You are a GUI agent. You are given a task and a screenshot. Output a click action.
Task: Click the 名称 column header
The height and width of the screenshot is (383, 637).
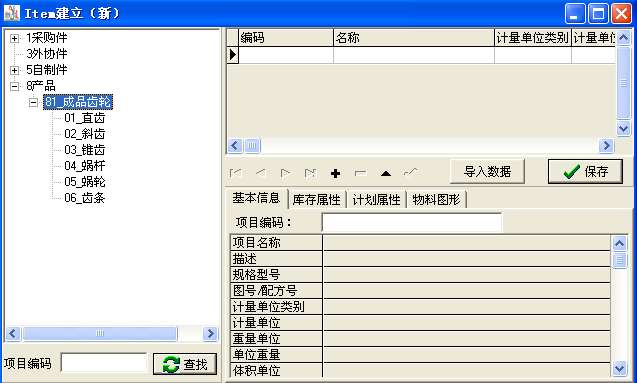[414, 38]
